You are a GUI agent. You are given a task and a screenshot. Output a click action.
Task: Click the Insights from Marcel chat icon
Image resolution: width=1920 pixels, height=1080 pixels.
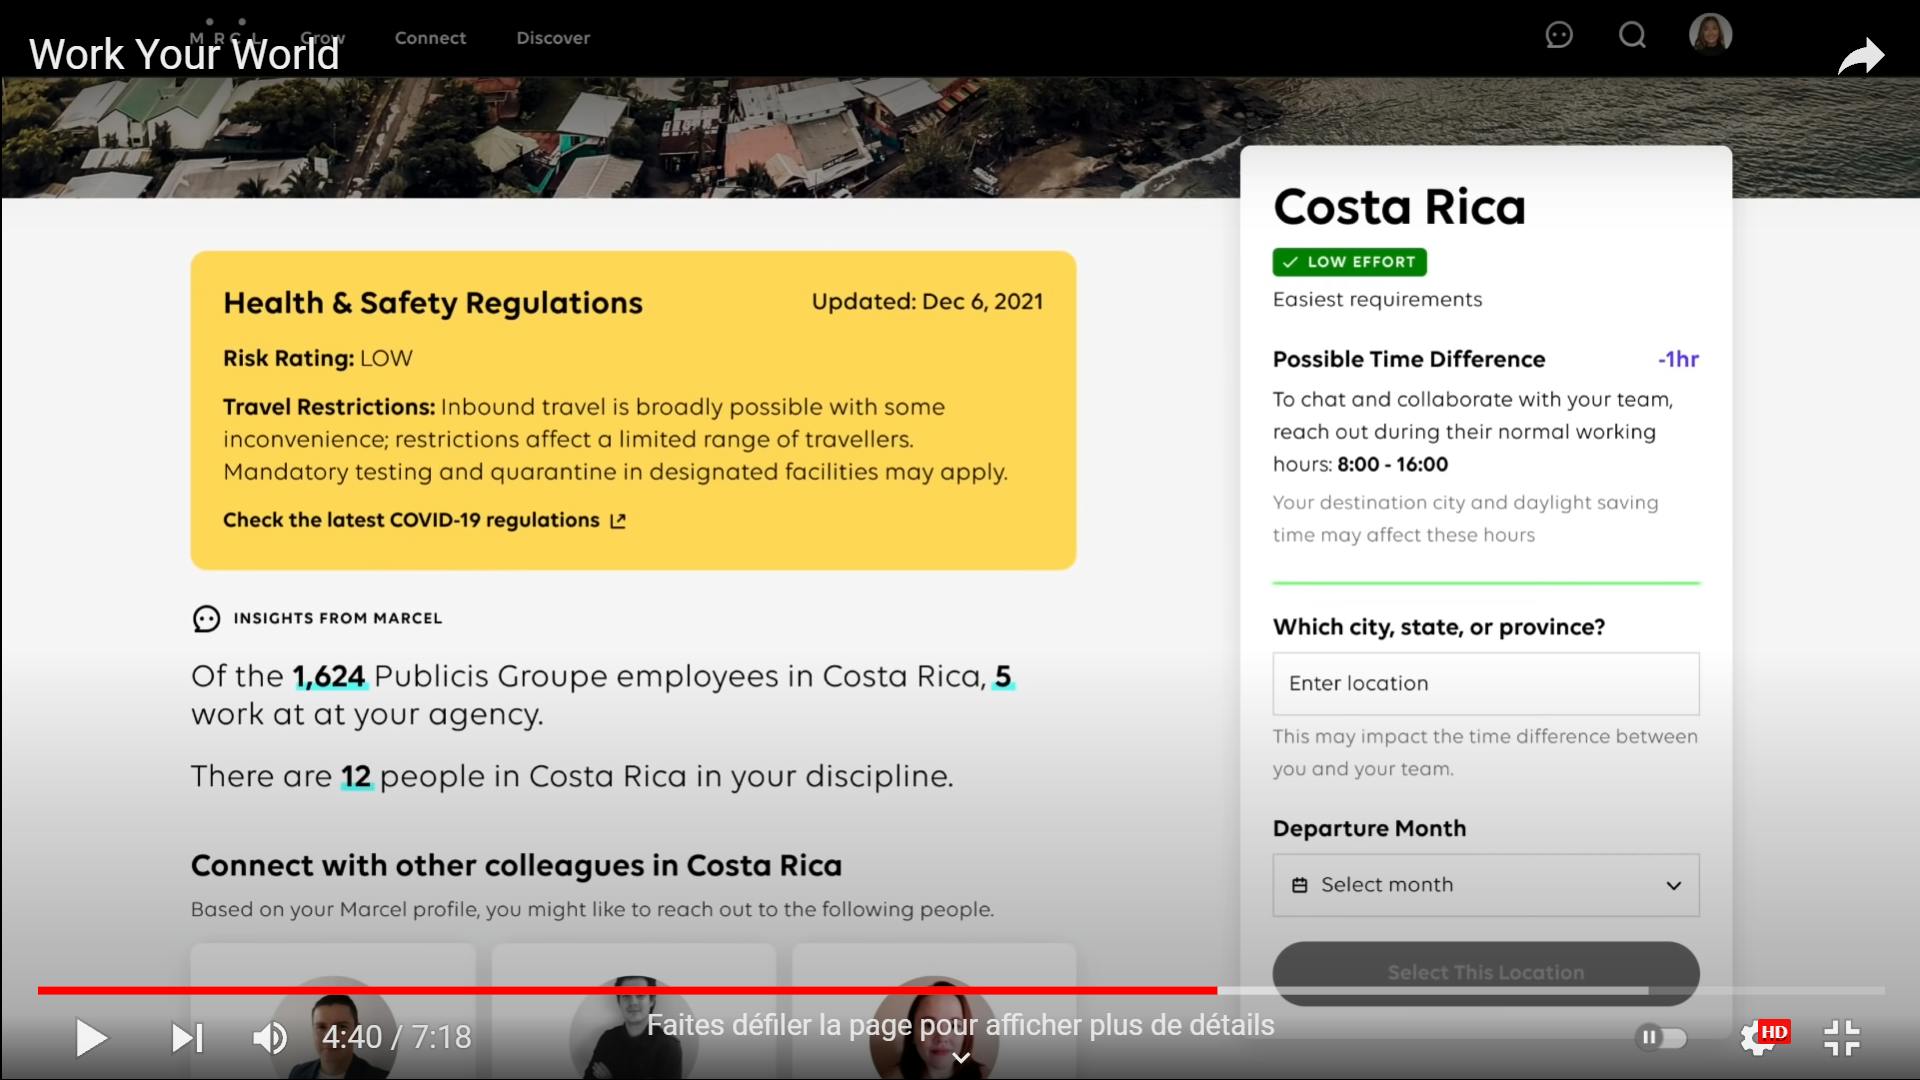(206, 619)
